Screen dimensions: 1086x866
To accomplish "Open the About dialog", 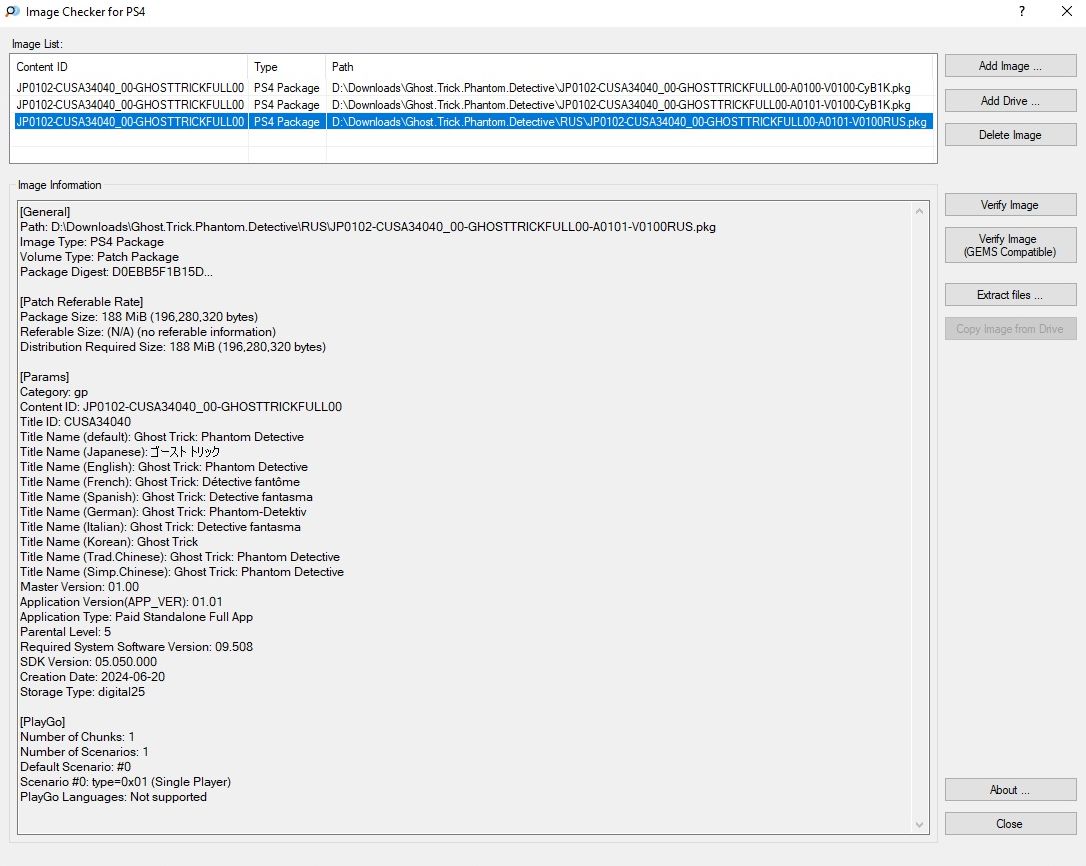I will [x=1010, y=790].
